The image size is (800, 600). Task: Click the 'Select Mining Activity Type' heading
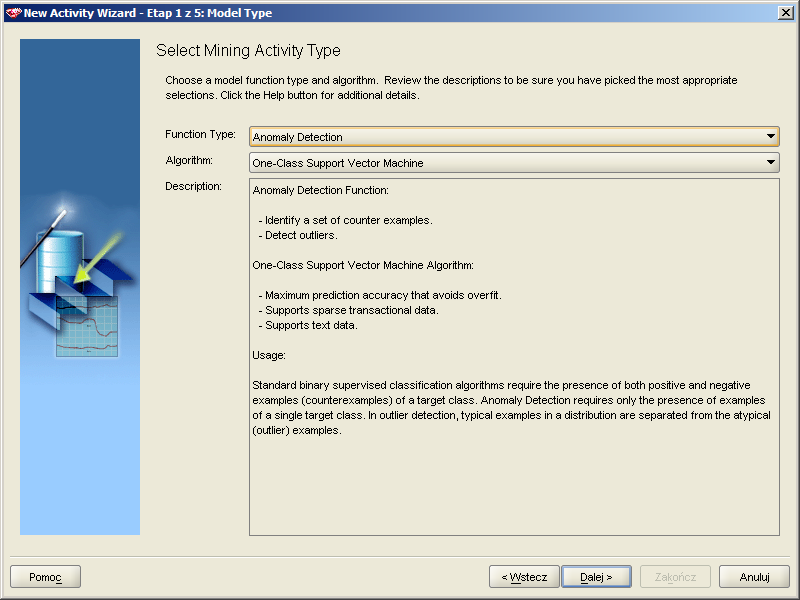(x=248, y=51)
